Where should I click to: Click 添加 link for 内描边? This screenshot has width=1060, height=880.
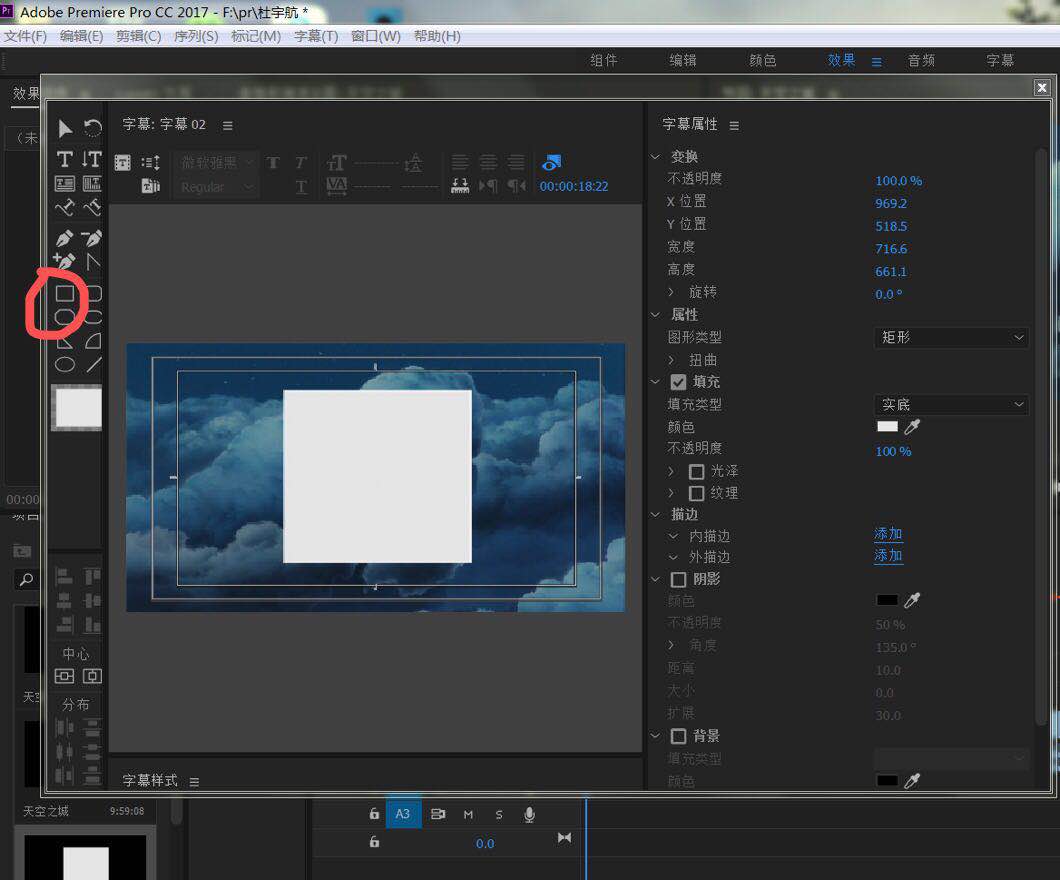click(888, 534)
